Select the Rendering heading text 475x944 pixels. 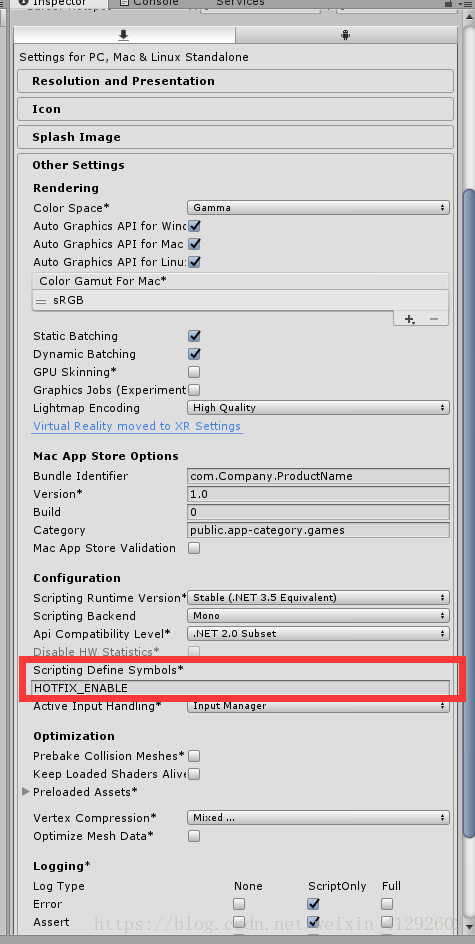pos(66,188)
